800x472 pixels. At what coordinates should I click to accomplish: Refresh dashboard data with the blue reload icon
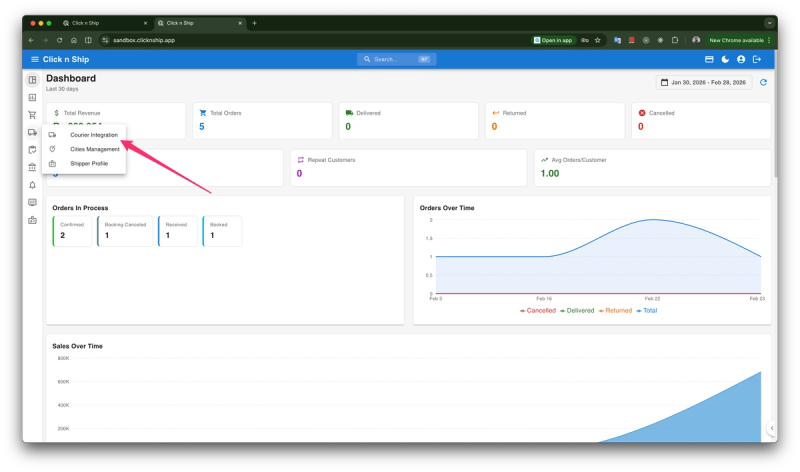[763, 82]
